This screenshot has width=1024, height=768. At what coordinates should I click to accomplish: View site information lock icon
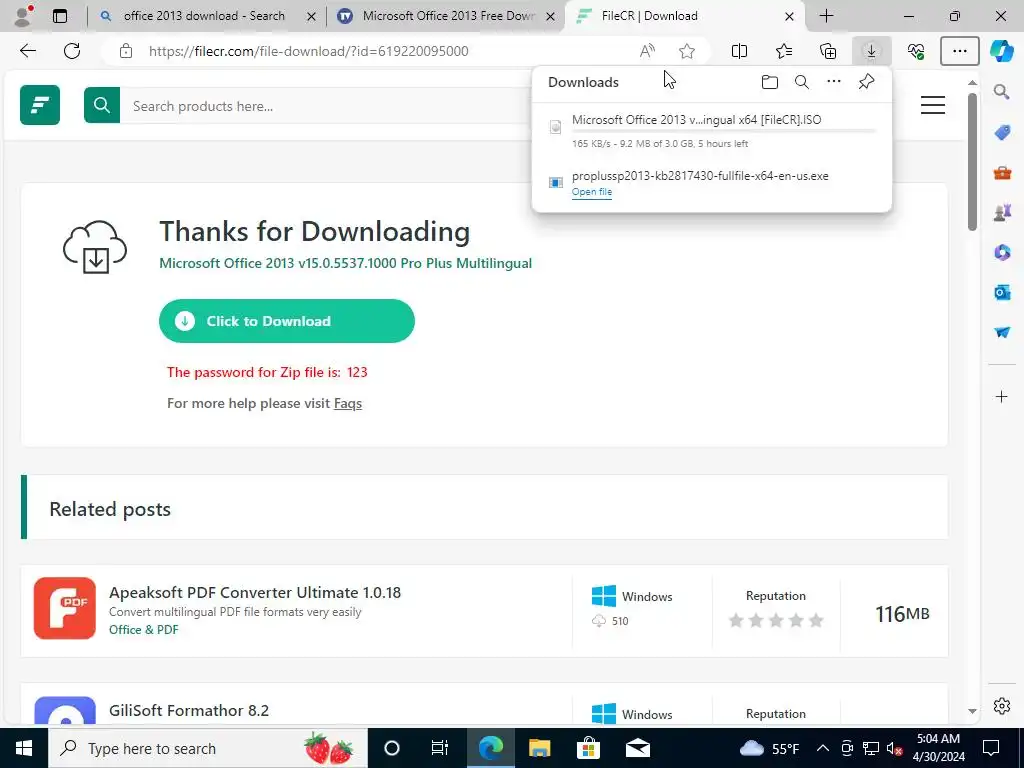coord(126,51)
